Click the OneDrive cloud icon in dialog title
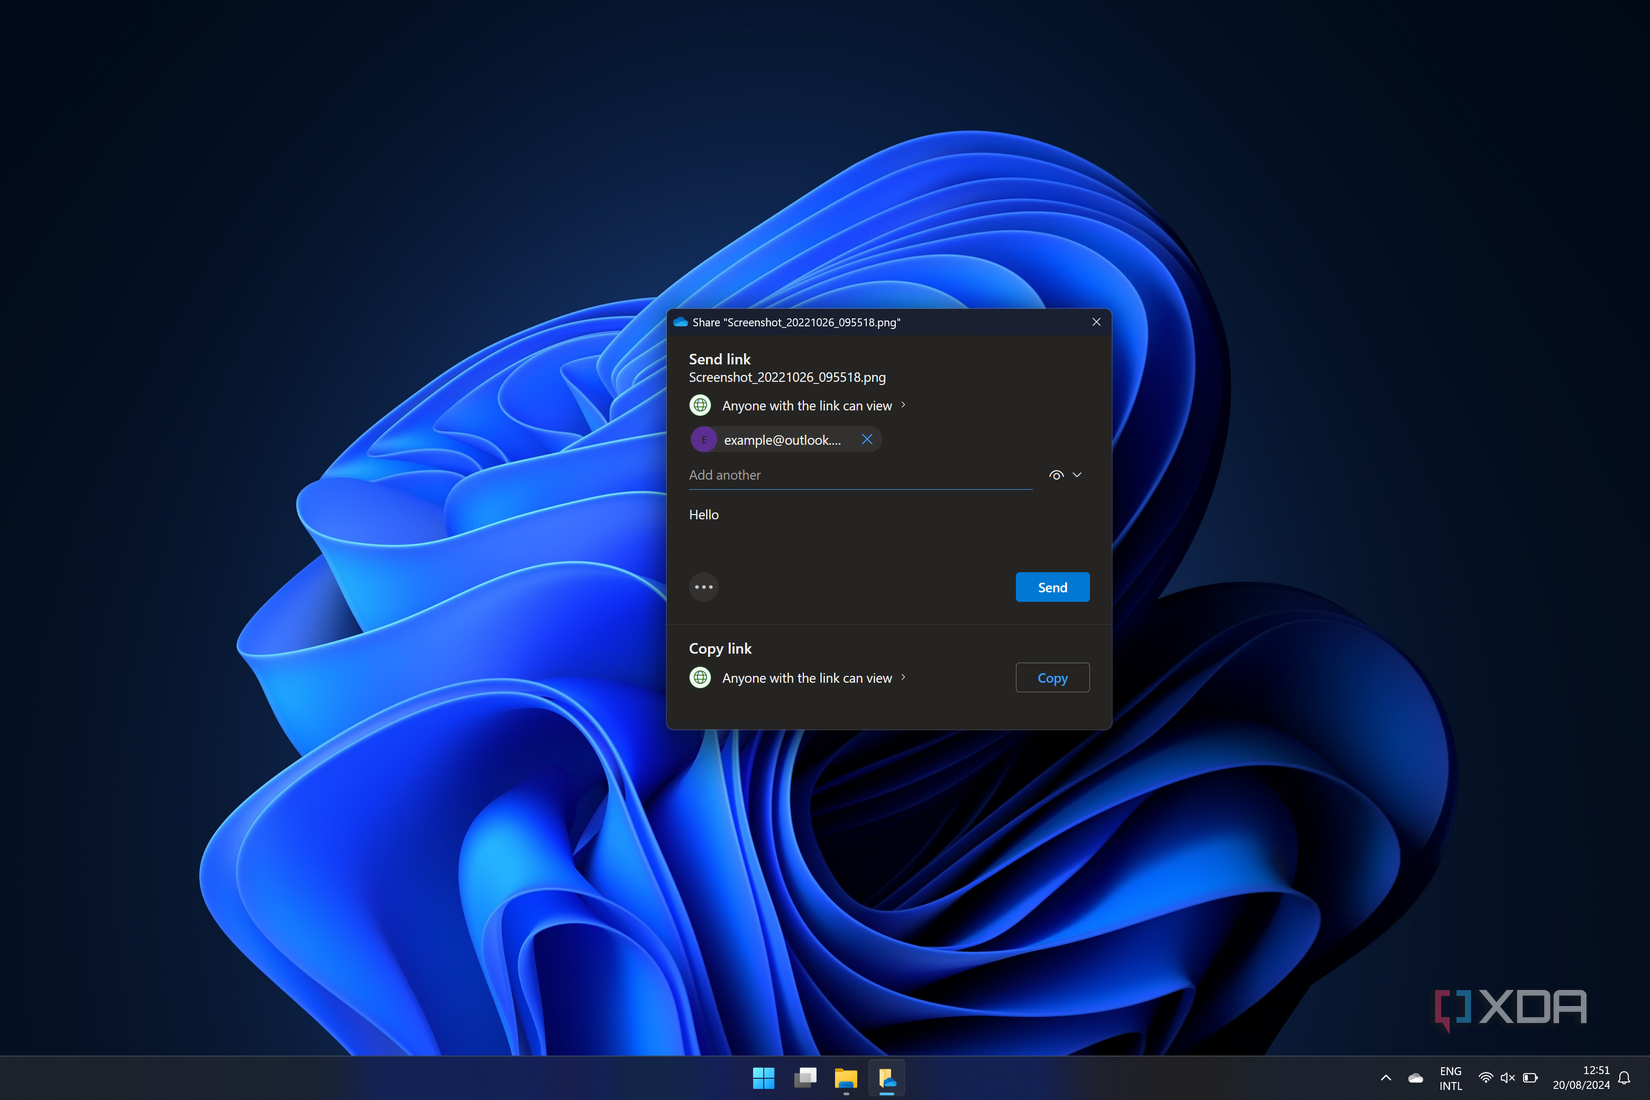 (680, 322)
